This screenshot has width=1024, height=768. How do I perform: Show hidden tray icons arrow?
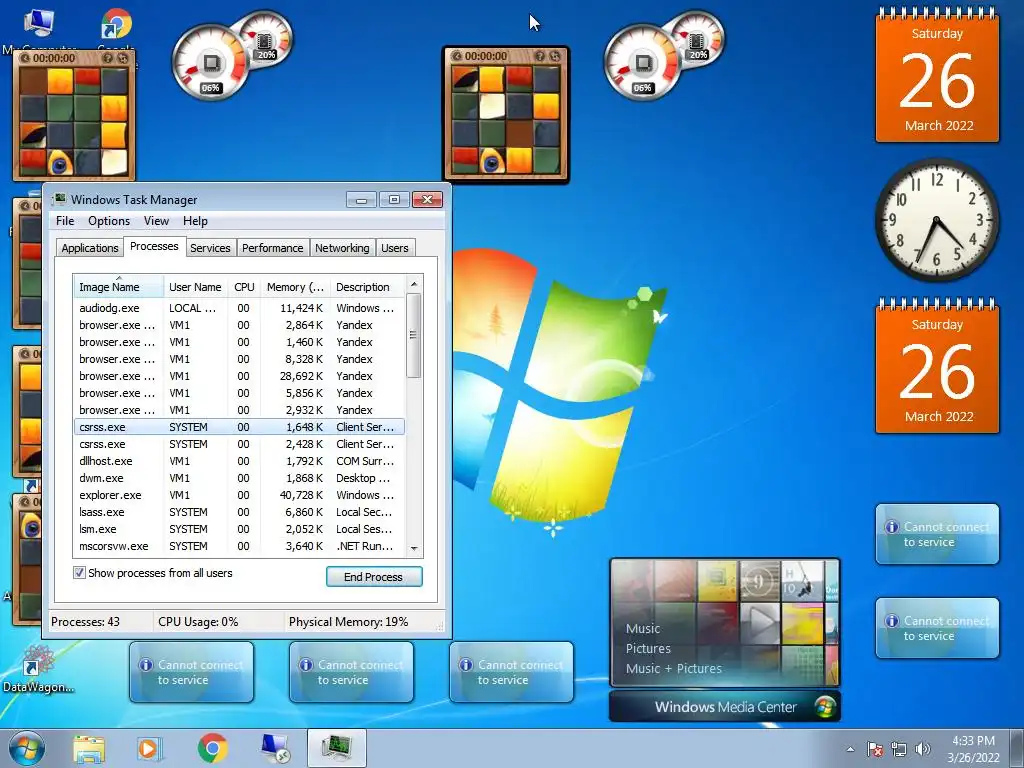850,749
